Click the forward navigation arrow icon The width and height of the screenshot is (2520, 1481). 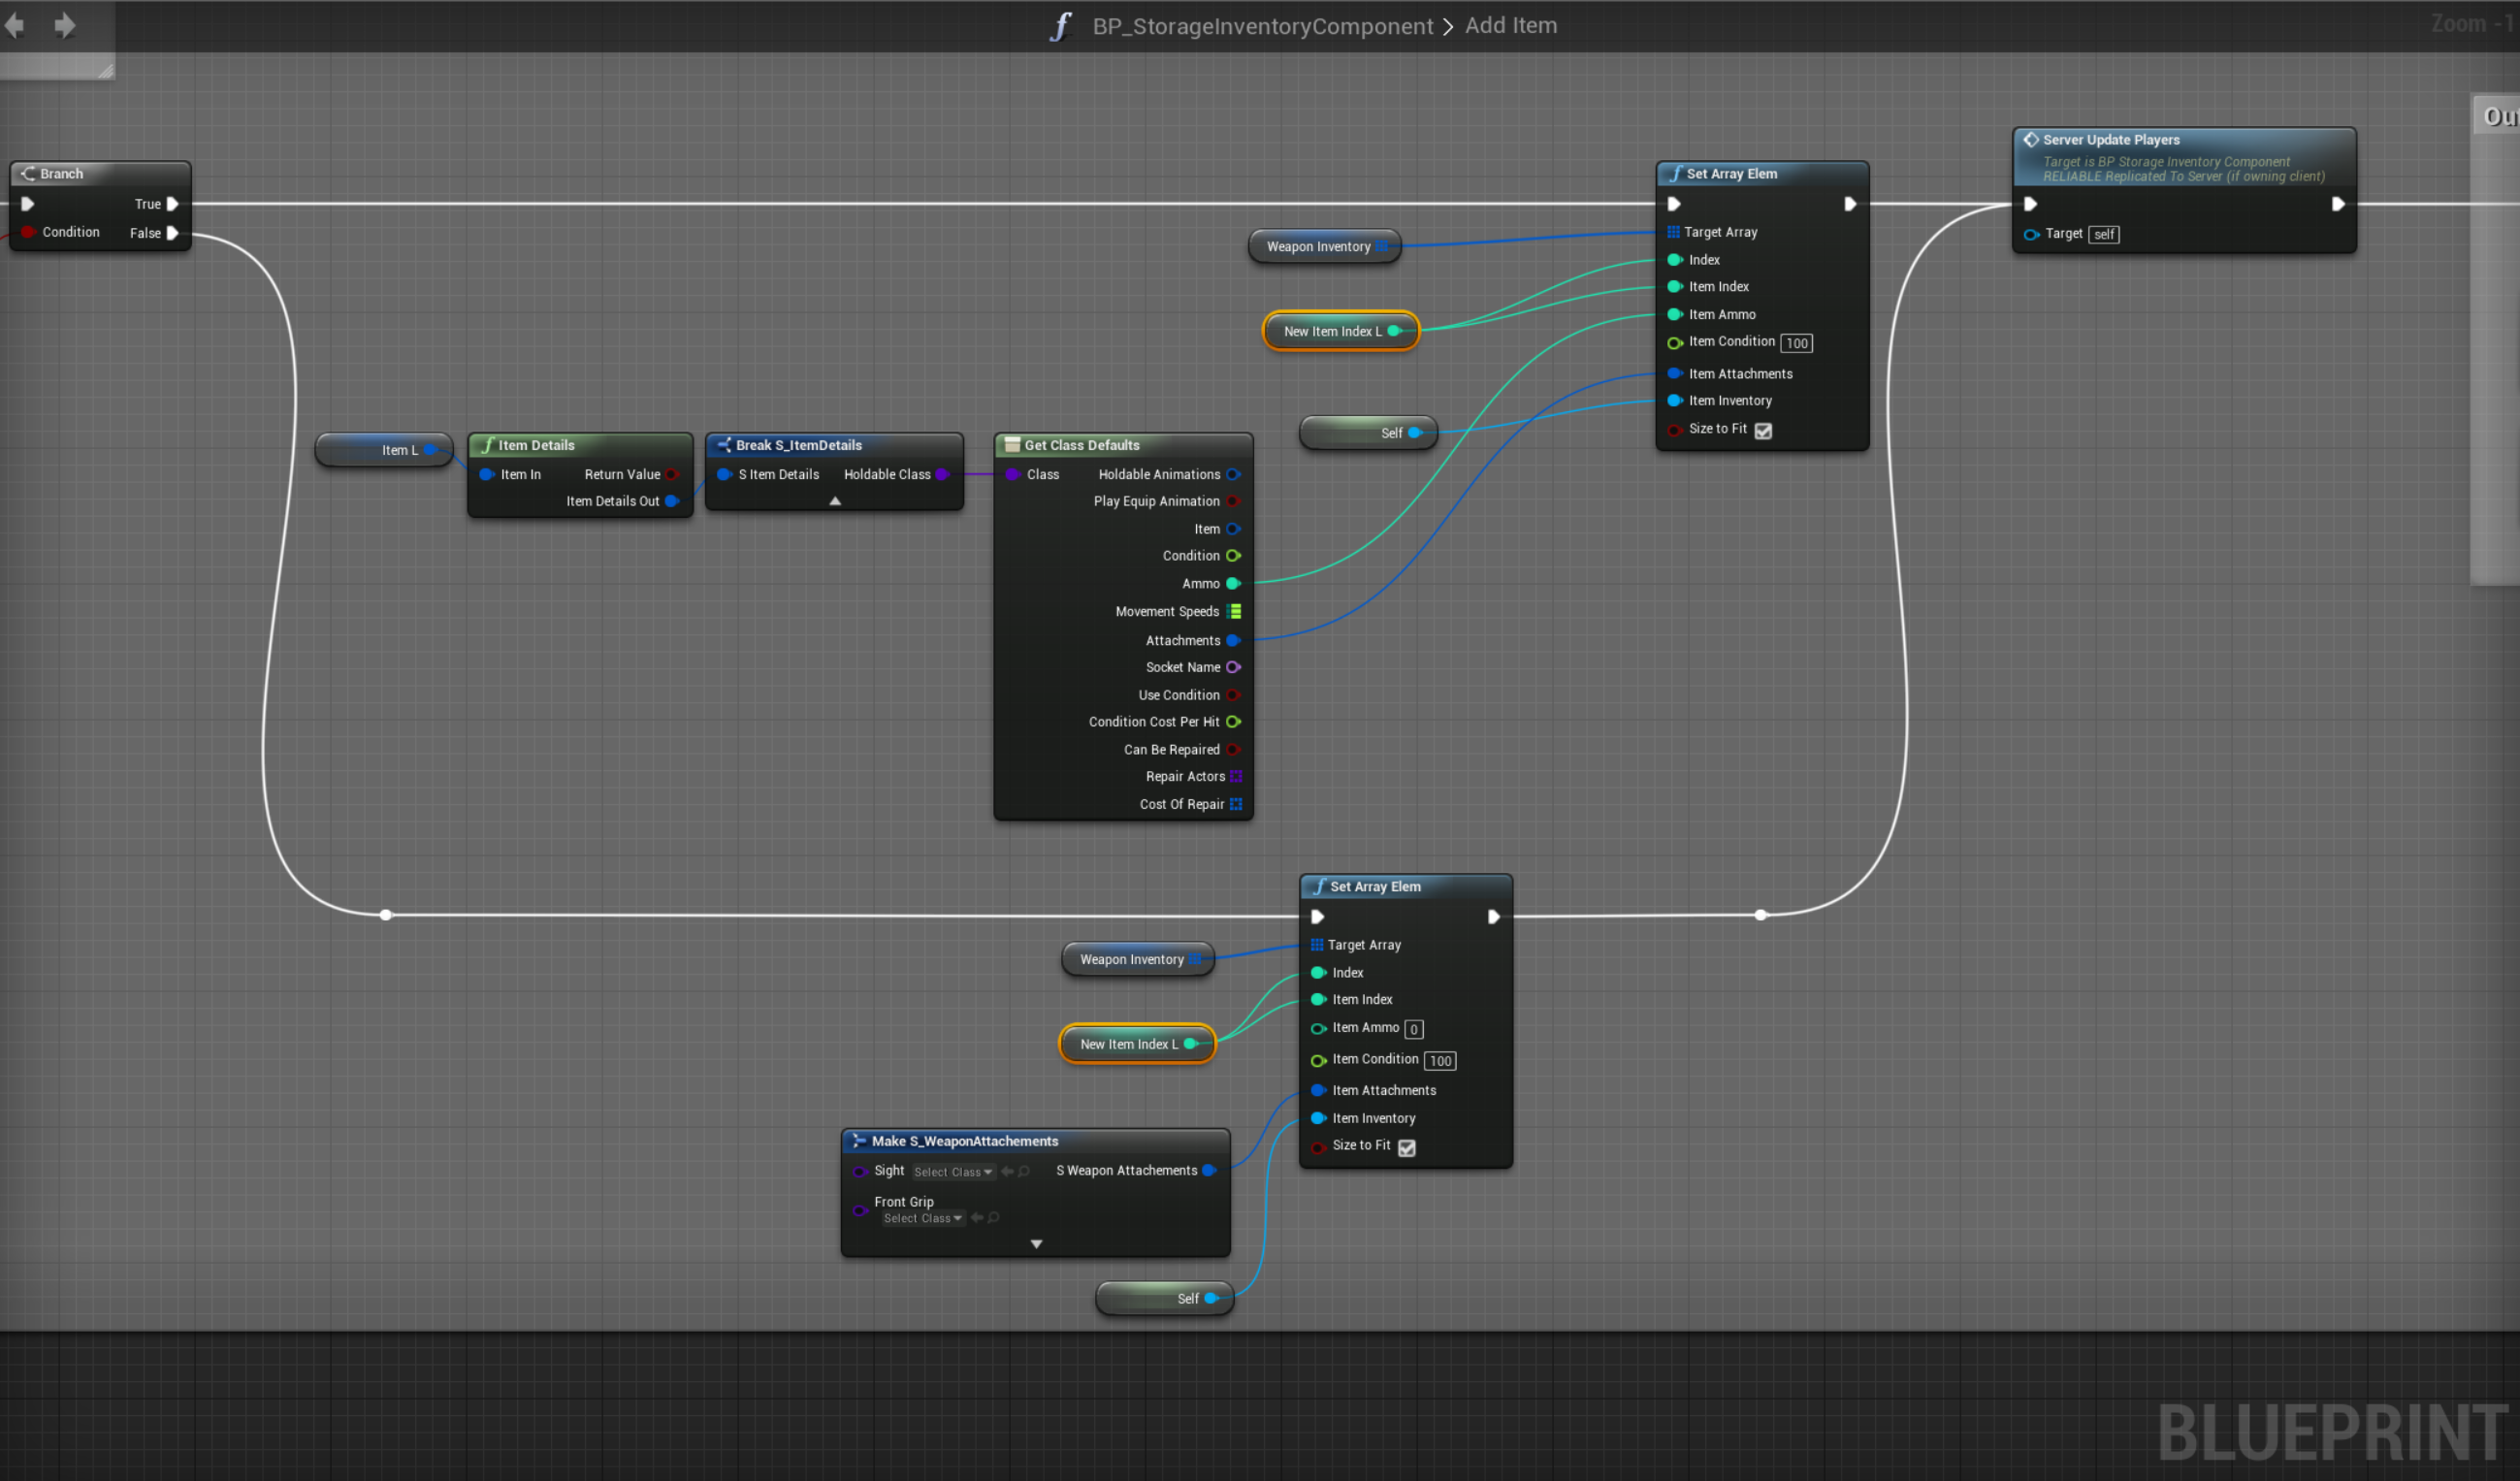(x=65, y=25)
